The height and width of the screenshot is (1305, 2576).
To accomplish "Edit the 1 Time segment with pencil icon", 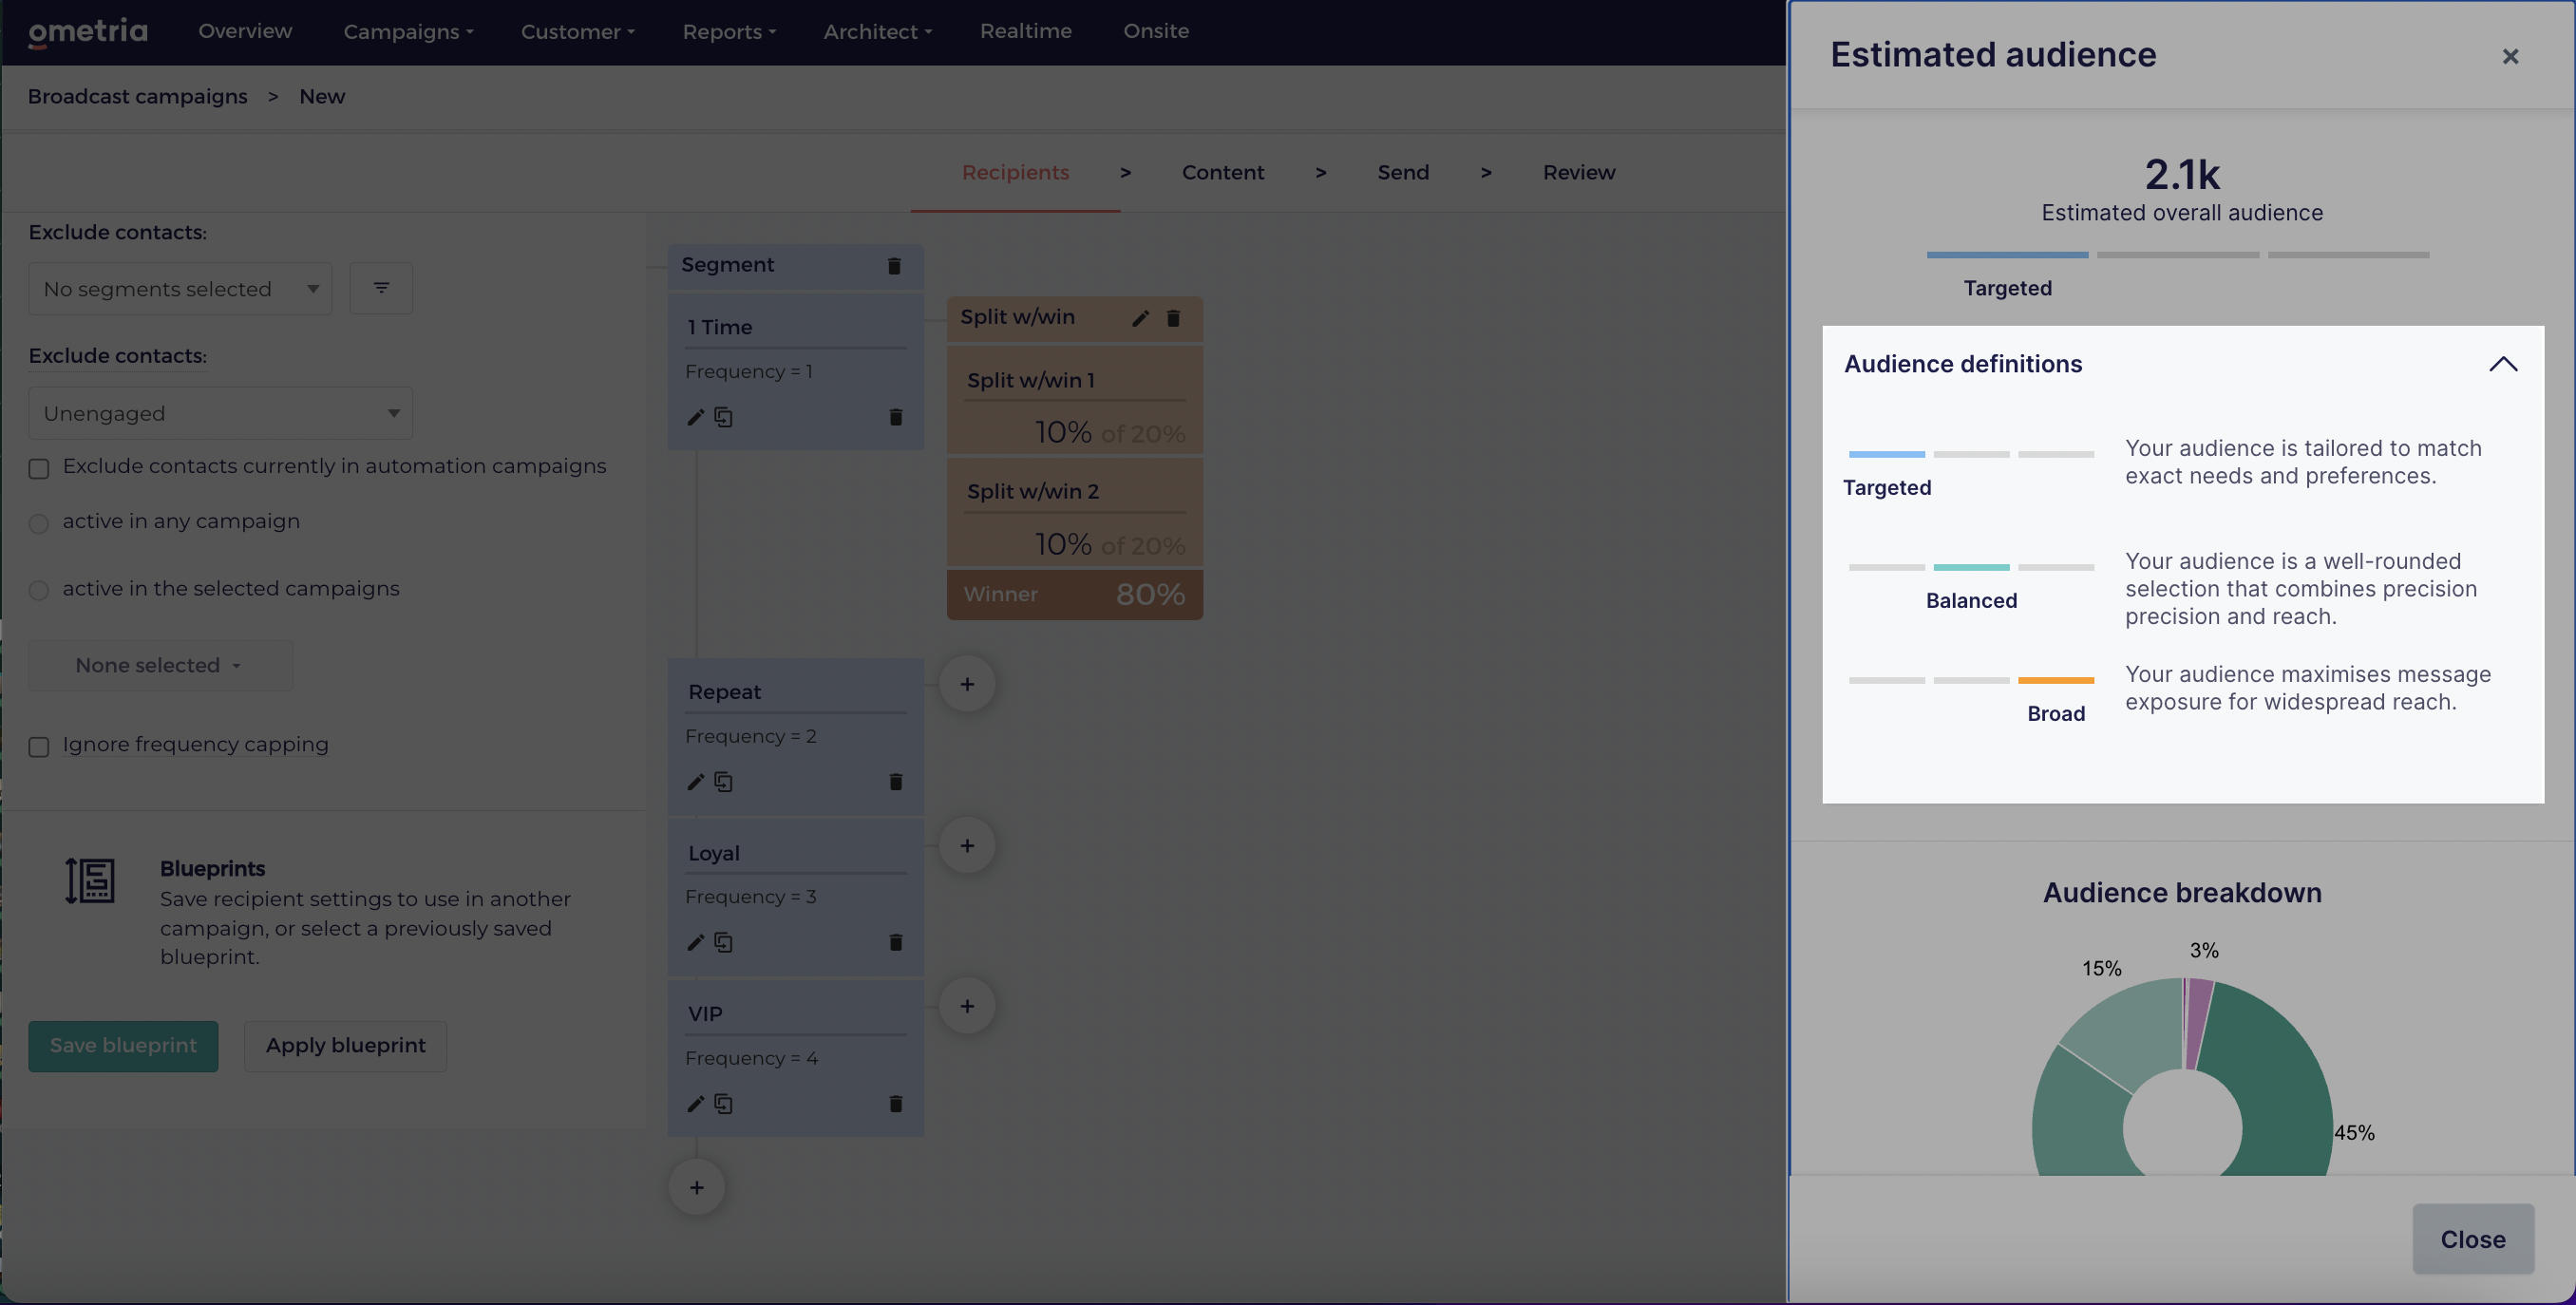I will pos(695,417).
